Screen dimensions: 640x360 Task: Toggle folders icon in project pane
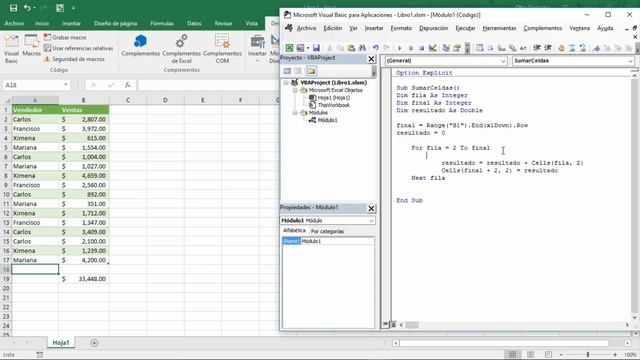[311, 71]
